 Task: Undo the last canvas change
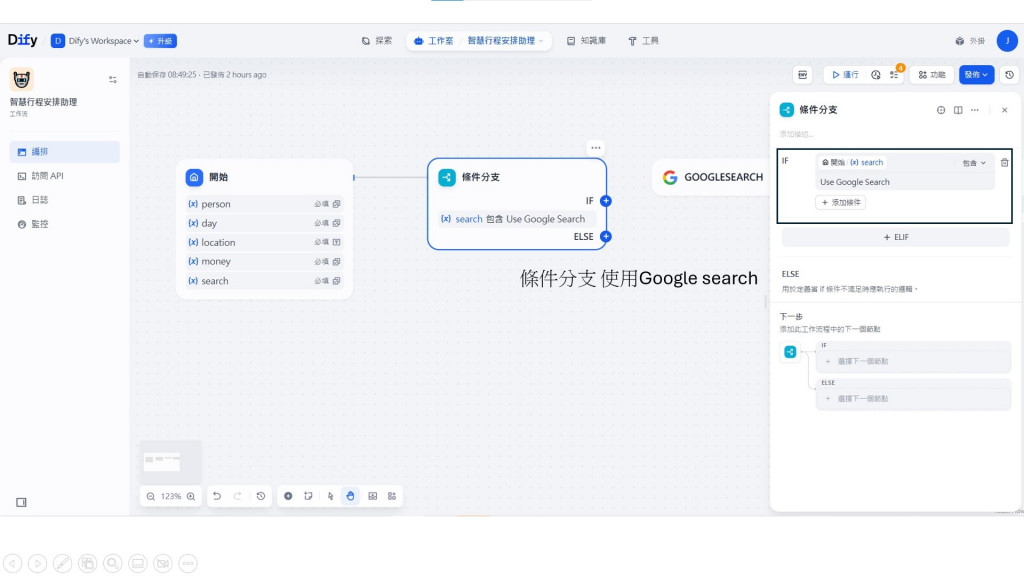[217, 496]
